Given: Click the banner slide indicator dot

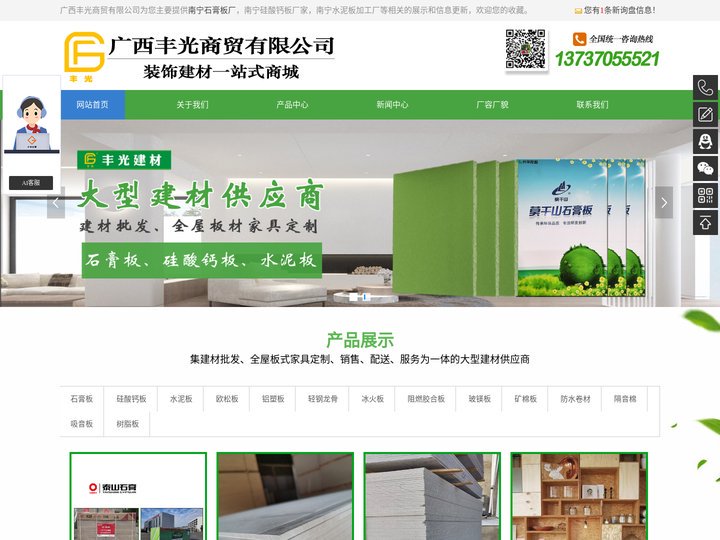Looking at the screenshot, I should [x=364, y=297].
